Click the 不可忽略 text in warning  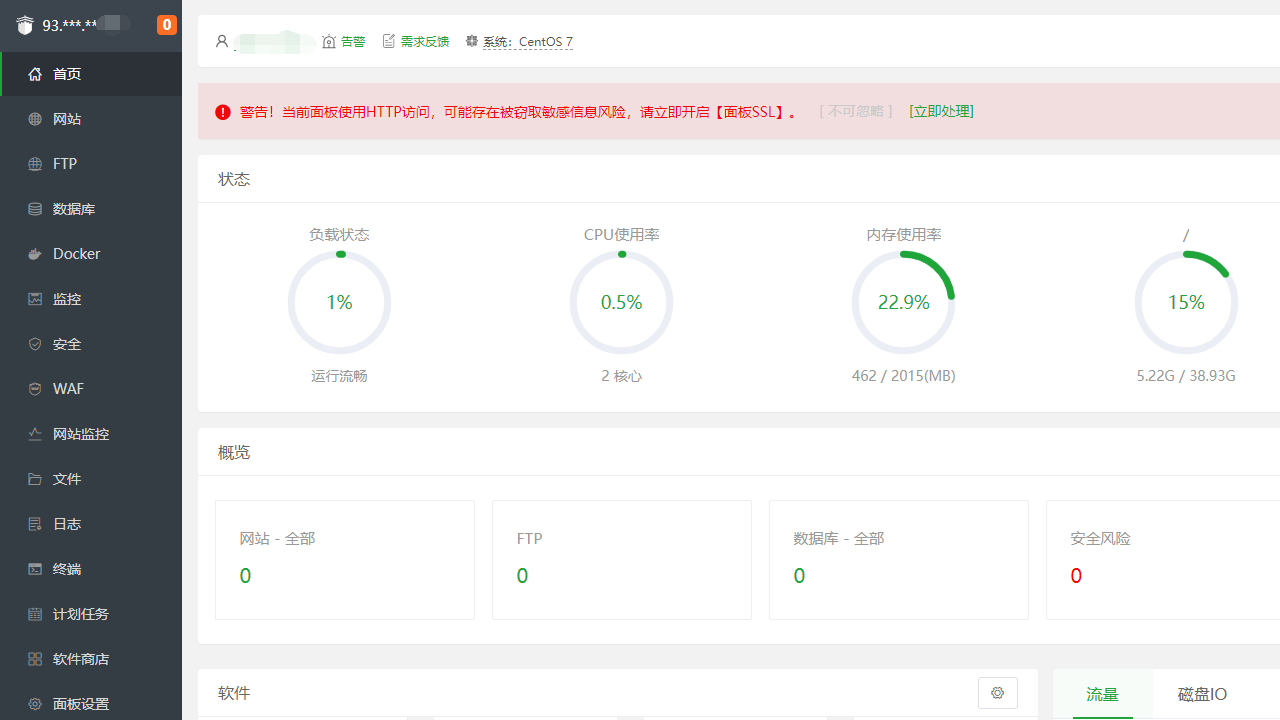(856, 111)
